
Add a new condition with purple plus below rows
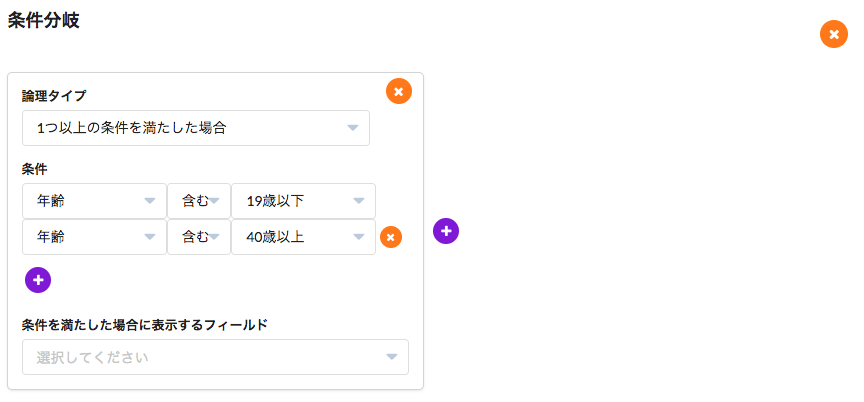coord(38,280)
